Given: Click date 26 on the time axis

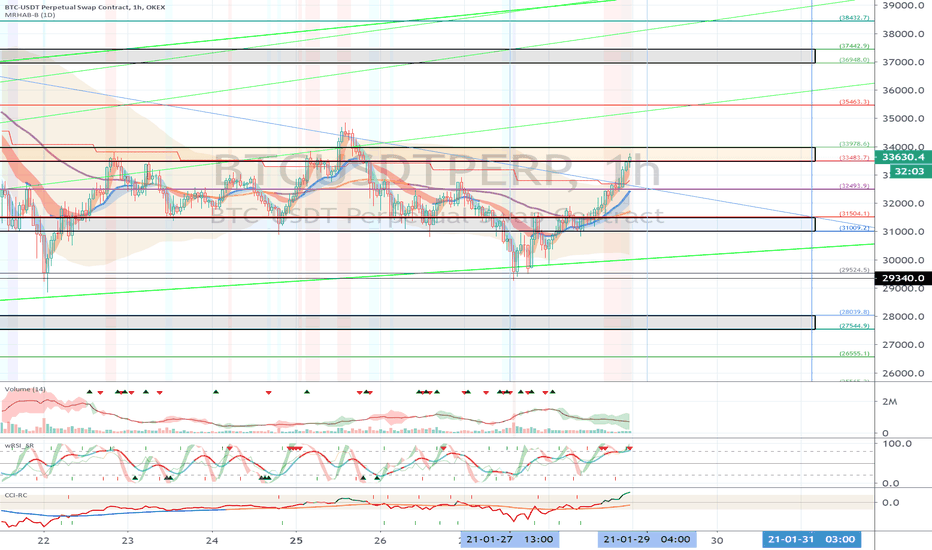Looking at the screenshot, I should pos(380,540).
